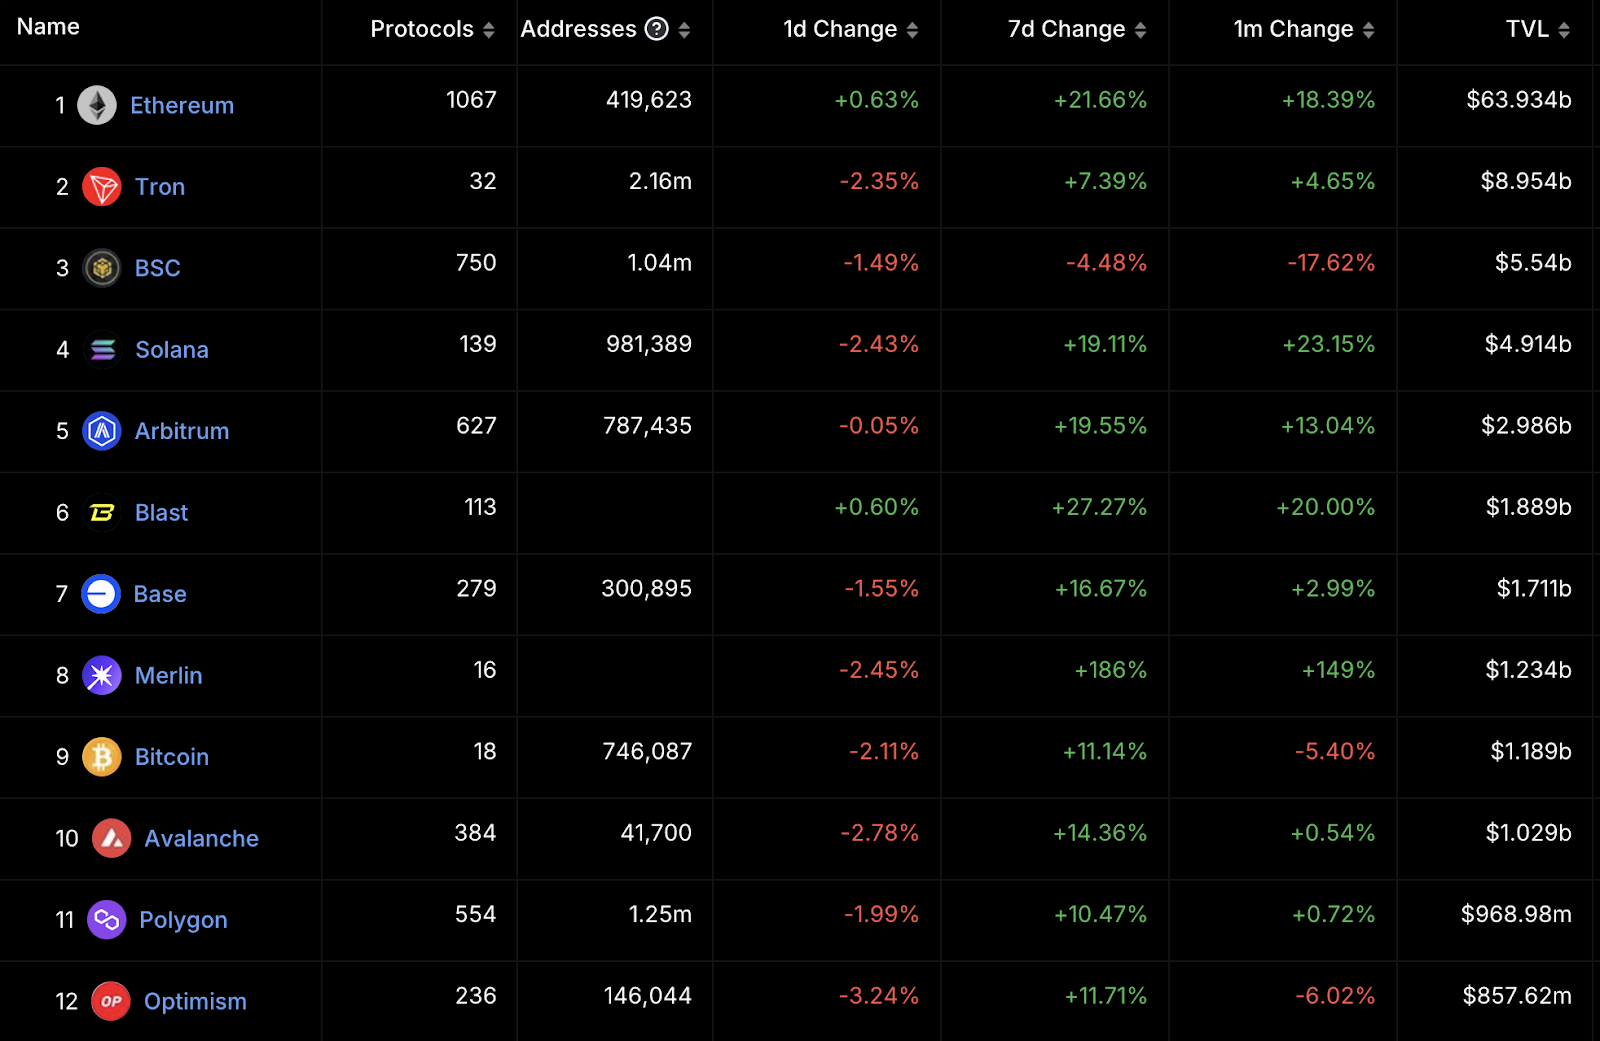The height and width of the screenshot is (1041, 1600).
Task: Click the Name column header
Action: coord(48,27)
